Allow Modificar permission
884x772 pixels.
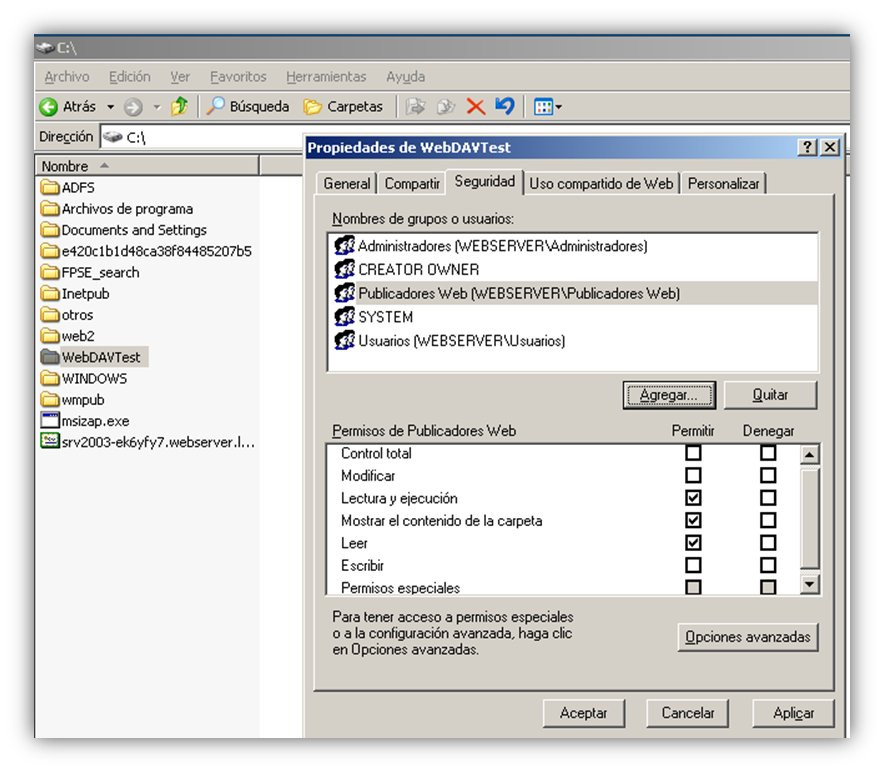point(693,475)
